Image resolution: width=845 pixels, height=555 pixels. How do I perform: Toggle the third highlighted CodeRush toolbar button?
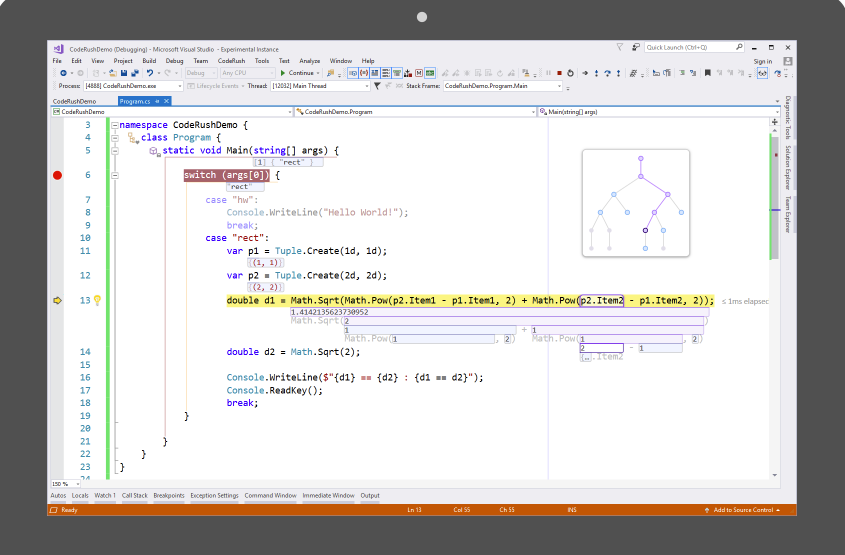tap(375, 73)
